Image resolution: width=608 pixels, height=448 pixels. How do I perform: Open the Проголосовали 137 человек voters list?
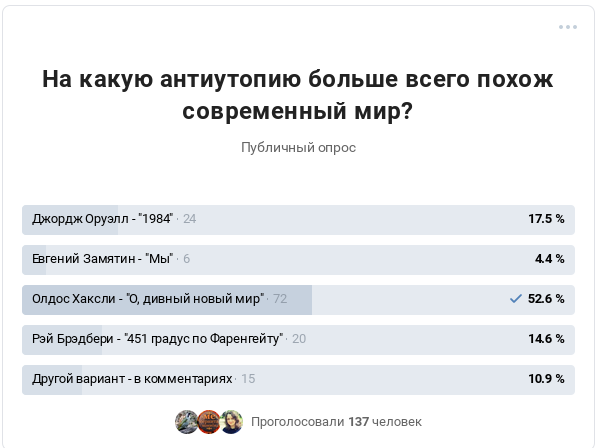[x=336, y=422]
